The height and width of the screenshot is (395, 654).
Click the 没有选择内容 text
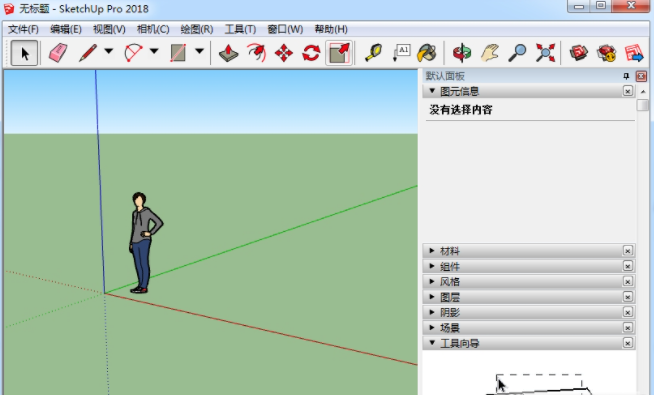coord(461,110)
